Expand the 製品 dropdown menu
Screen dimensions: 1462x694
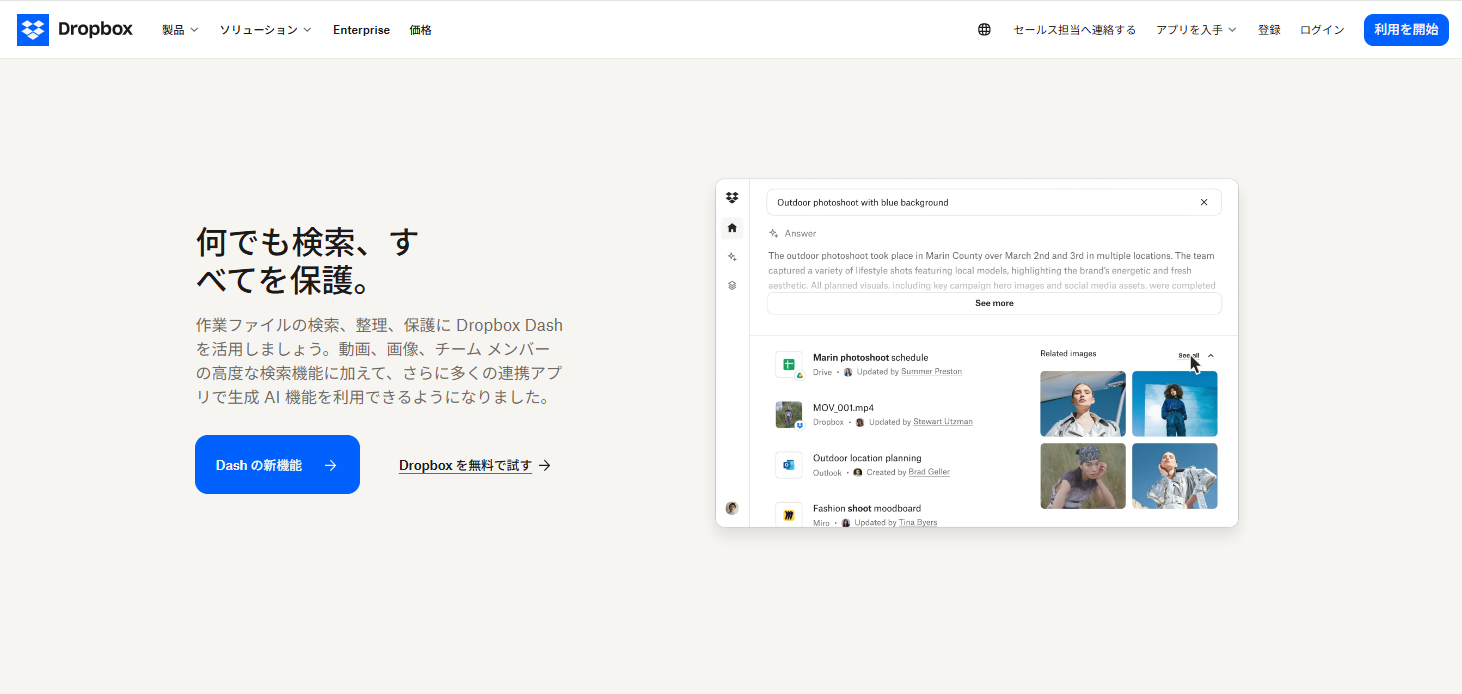coord(180,30)
